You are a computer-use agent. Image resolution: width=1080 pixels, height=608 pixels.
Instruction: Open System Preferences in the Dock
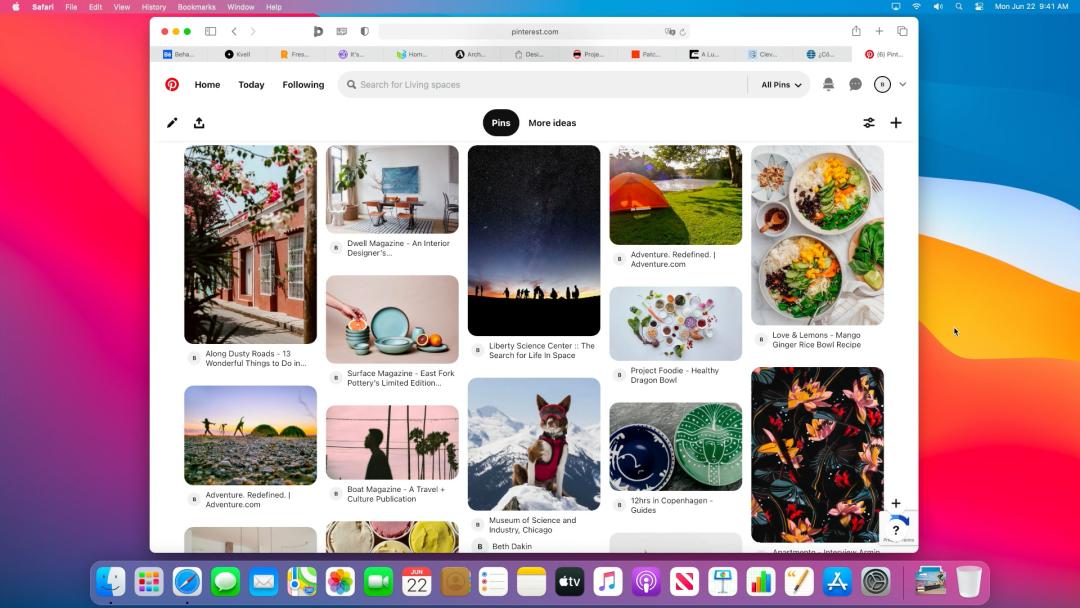(x=876, y=582)
